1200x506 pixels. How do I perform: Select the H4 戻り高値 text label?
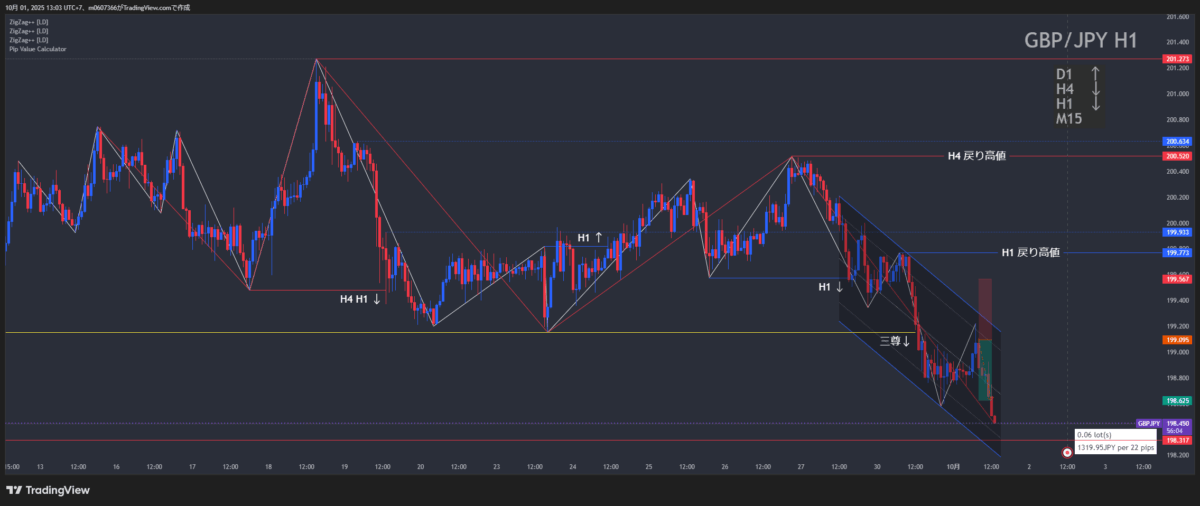(976, 156)
